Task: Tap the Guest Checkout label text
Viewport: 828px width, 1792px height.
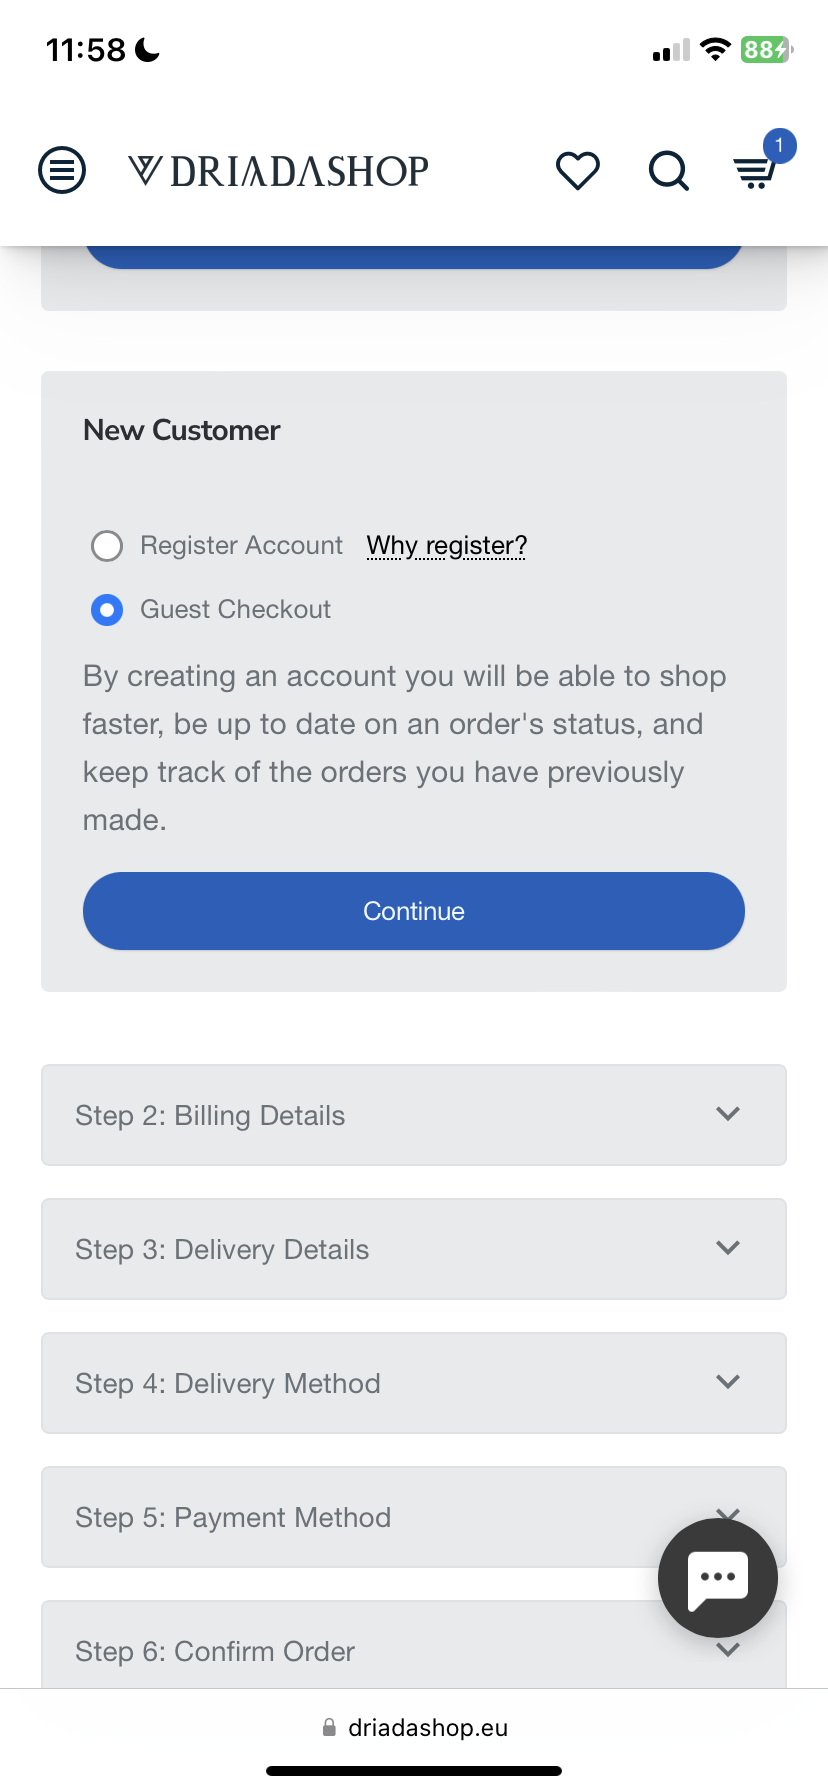Action: point(235,610)
